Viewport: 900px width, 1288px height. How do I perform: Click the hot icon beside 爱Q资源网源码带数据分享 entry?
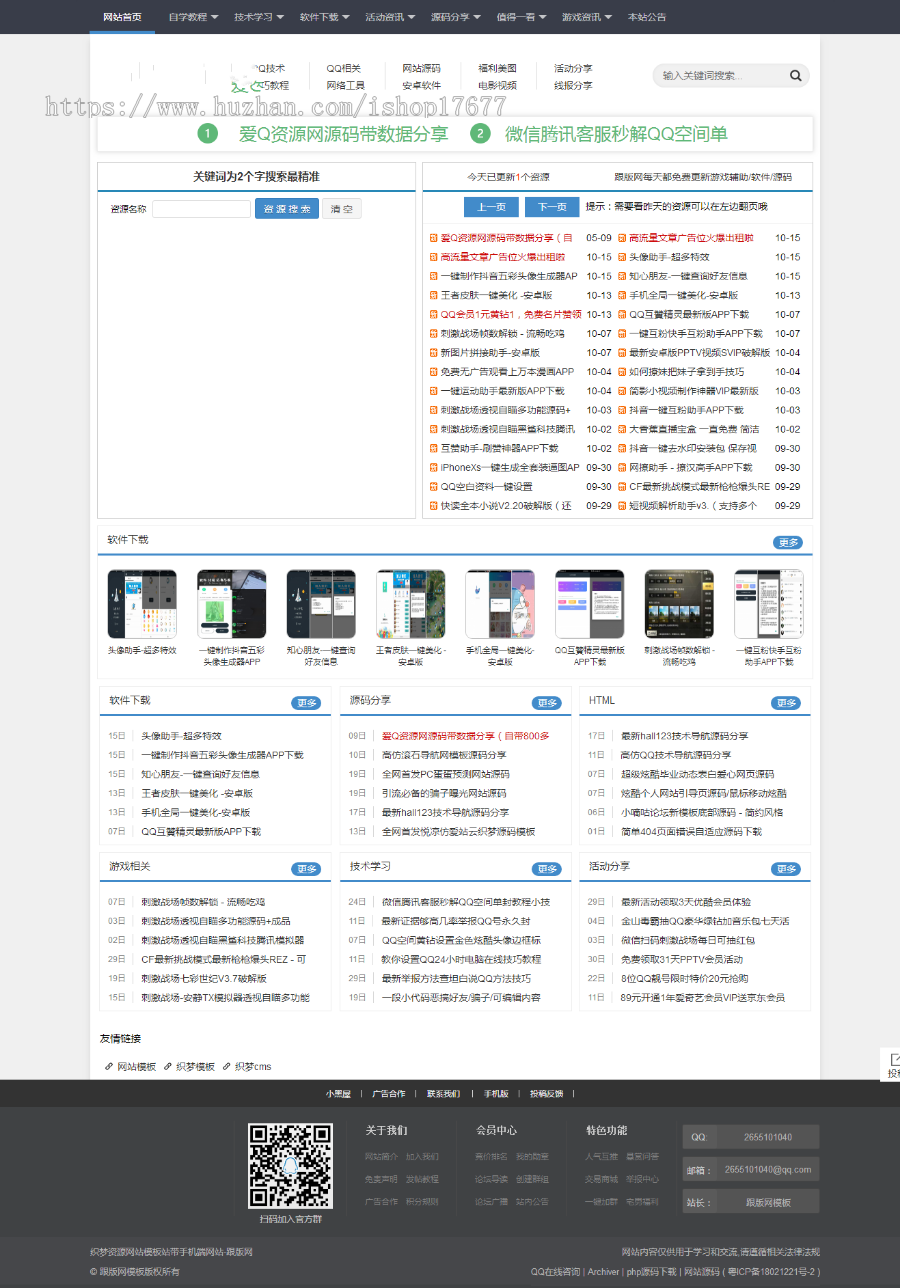(433, 238)
